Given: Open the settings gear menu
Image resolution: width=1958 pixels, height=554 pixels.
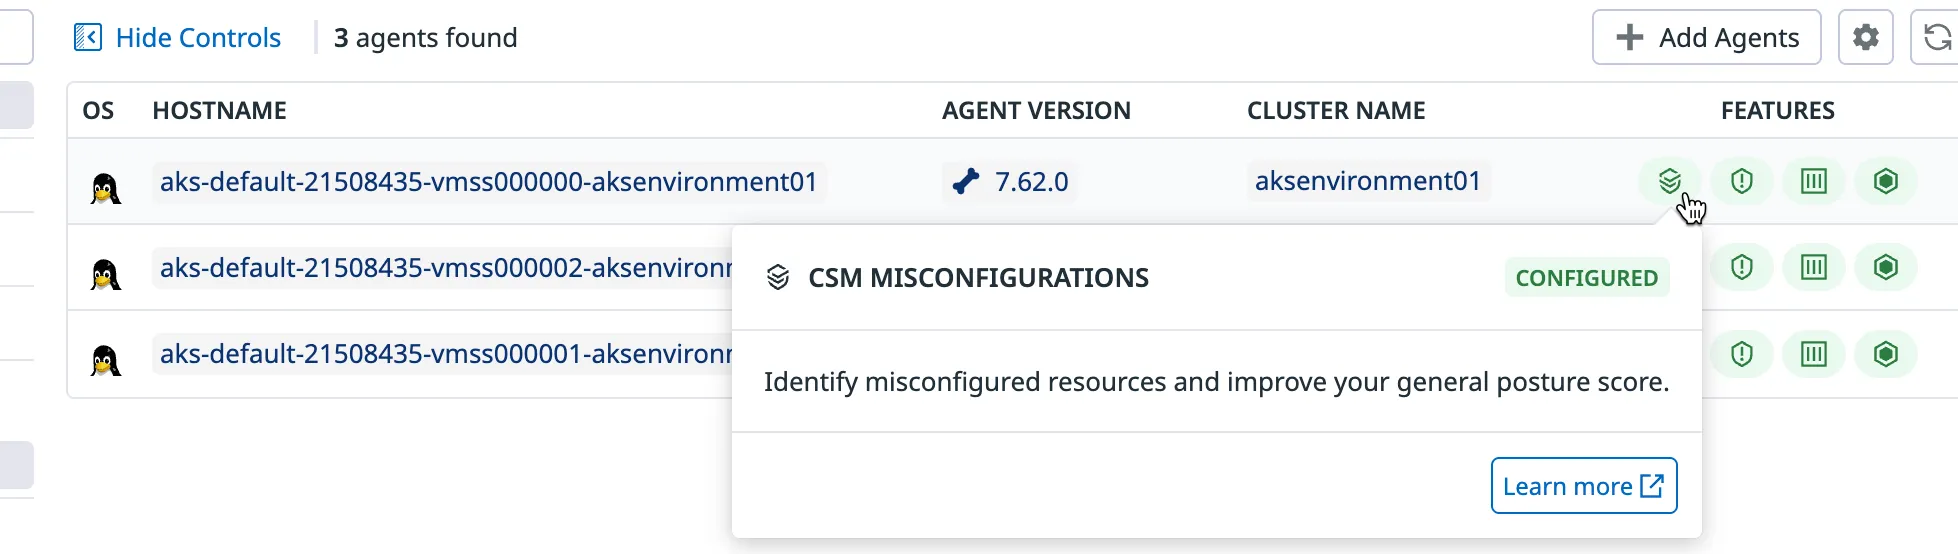Looking at the screenshot, I should (1865, 38).
